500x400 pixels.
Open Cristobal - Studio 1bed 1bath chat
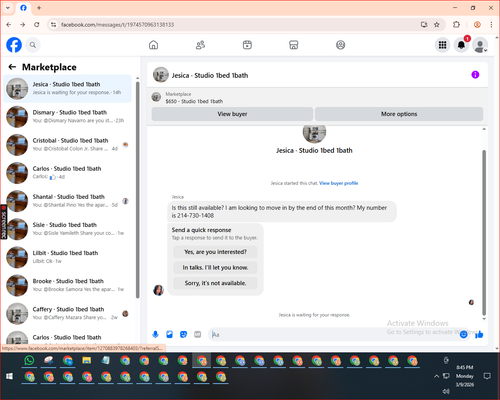(x=68, y=145)
